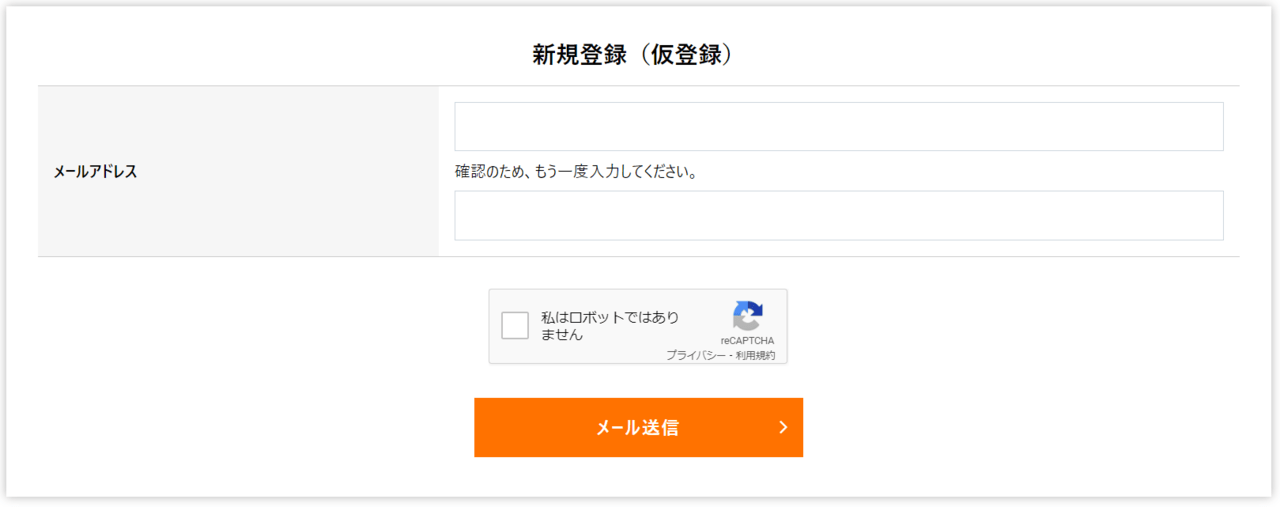This screenshot has width=1280, height=507.
Task: Open the 利用規約 link in reCAPTCHA
Action: click(755, 355)
